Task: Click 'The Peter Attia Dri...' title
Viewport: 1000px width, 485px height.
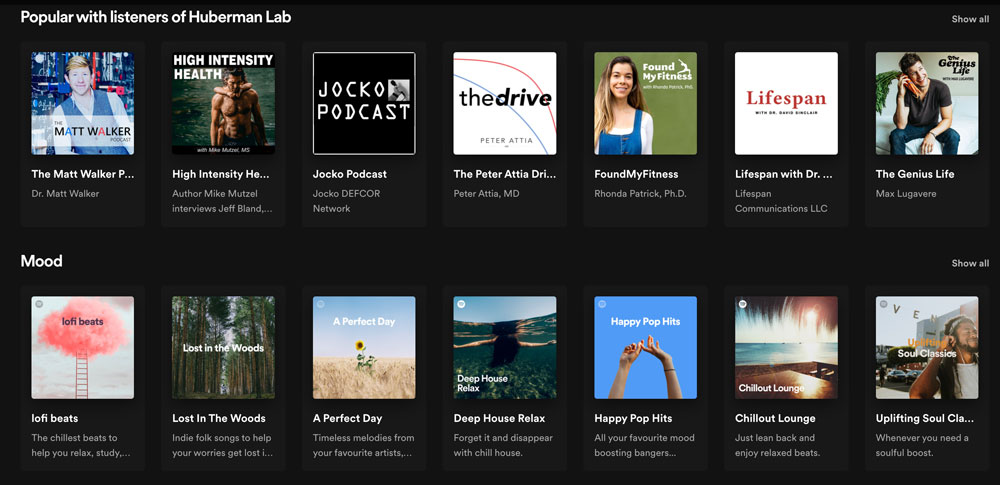Action: [x=504, y=174]
